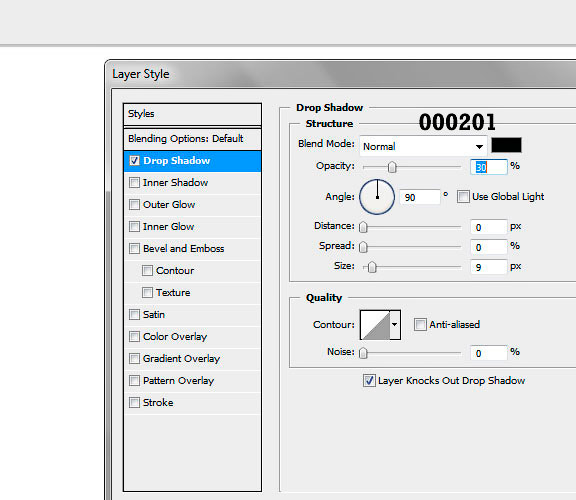Enable Anti-aliased checkbox
The width and height of the screenshot is (576, 500).
(420, 324)
